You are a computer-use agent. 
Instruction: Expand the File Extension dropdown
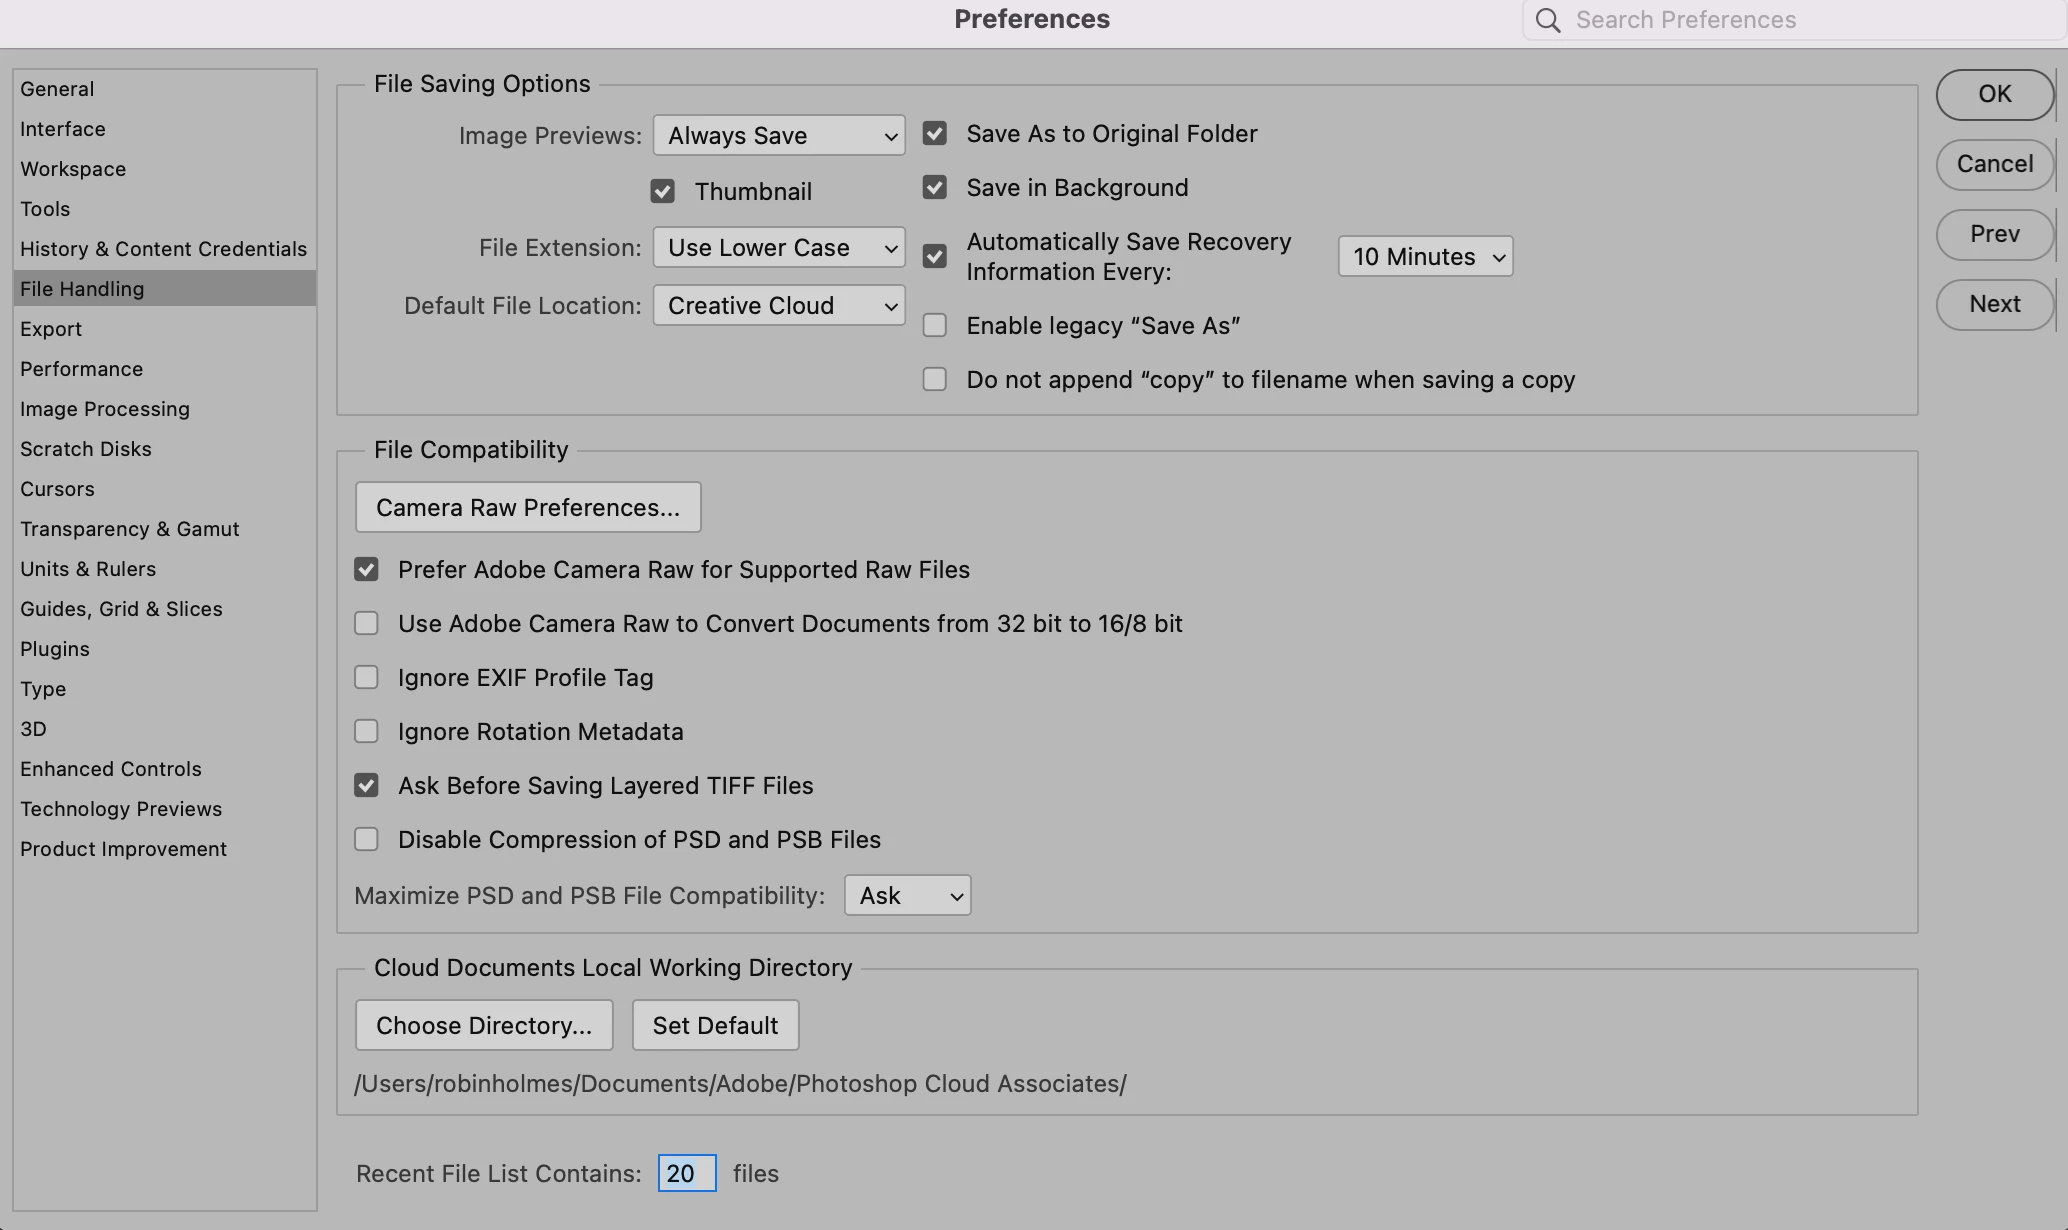[778, 248]
